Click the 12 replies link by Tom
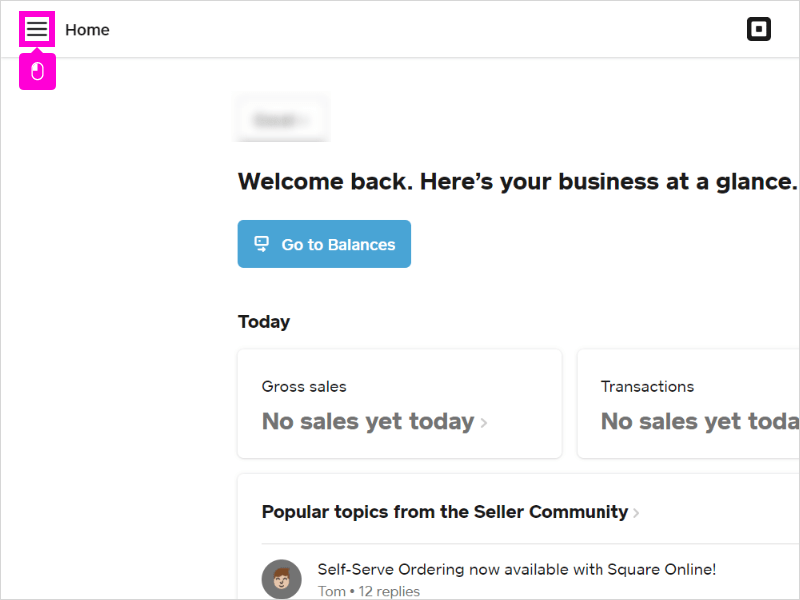Screen dimensions: 800x600 click(x=391, y=591)
